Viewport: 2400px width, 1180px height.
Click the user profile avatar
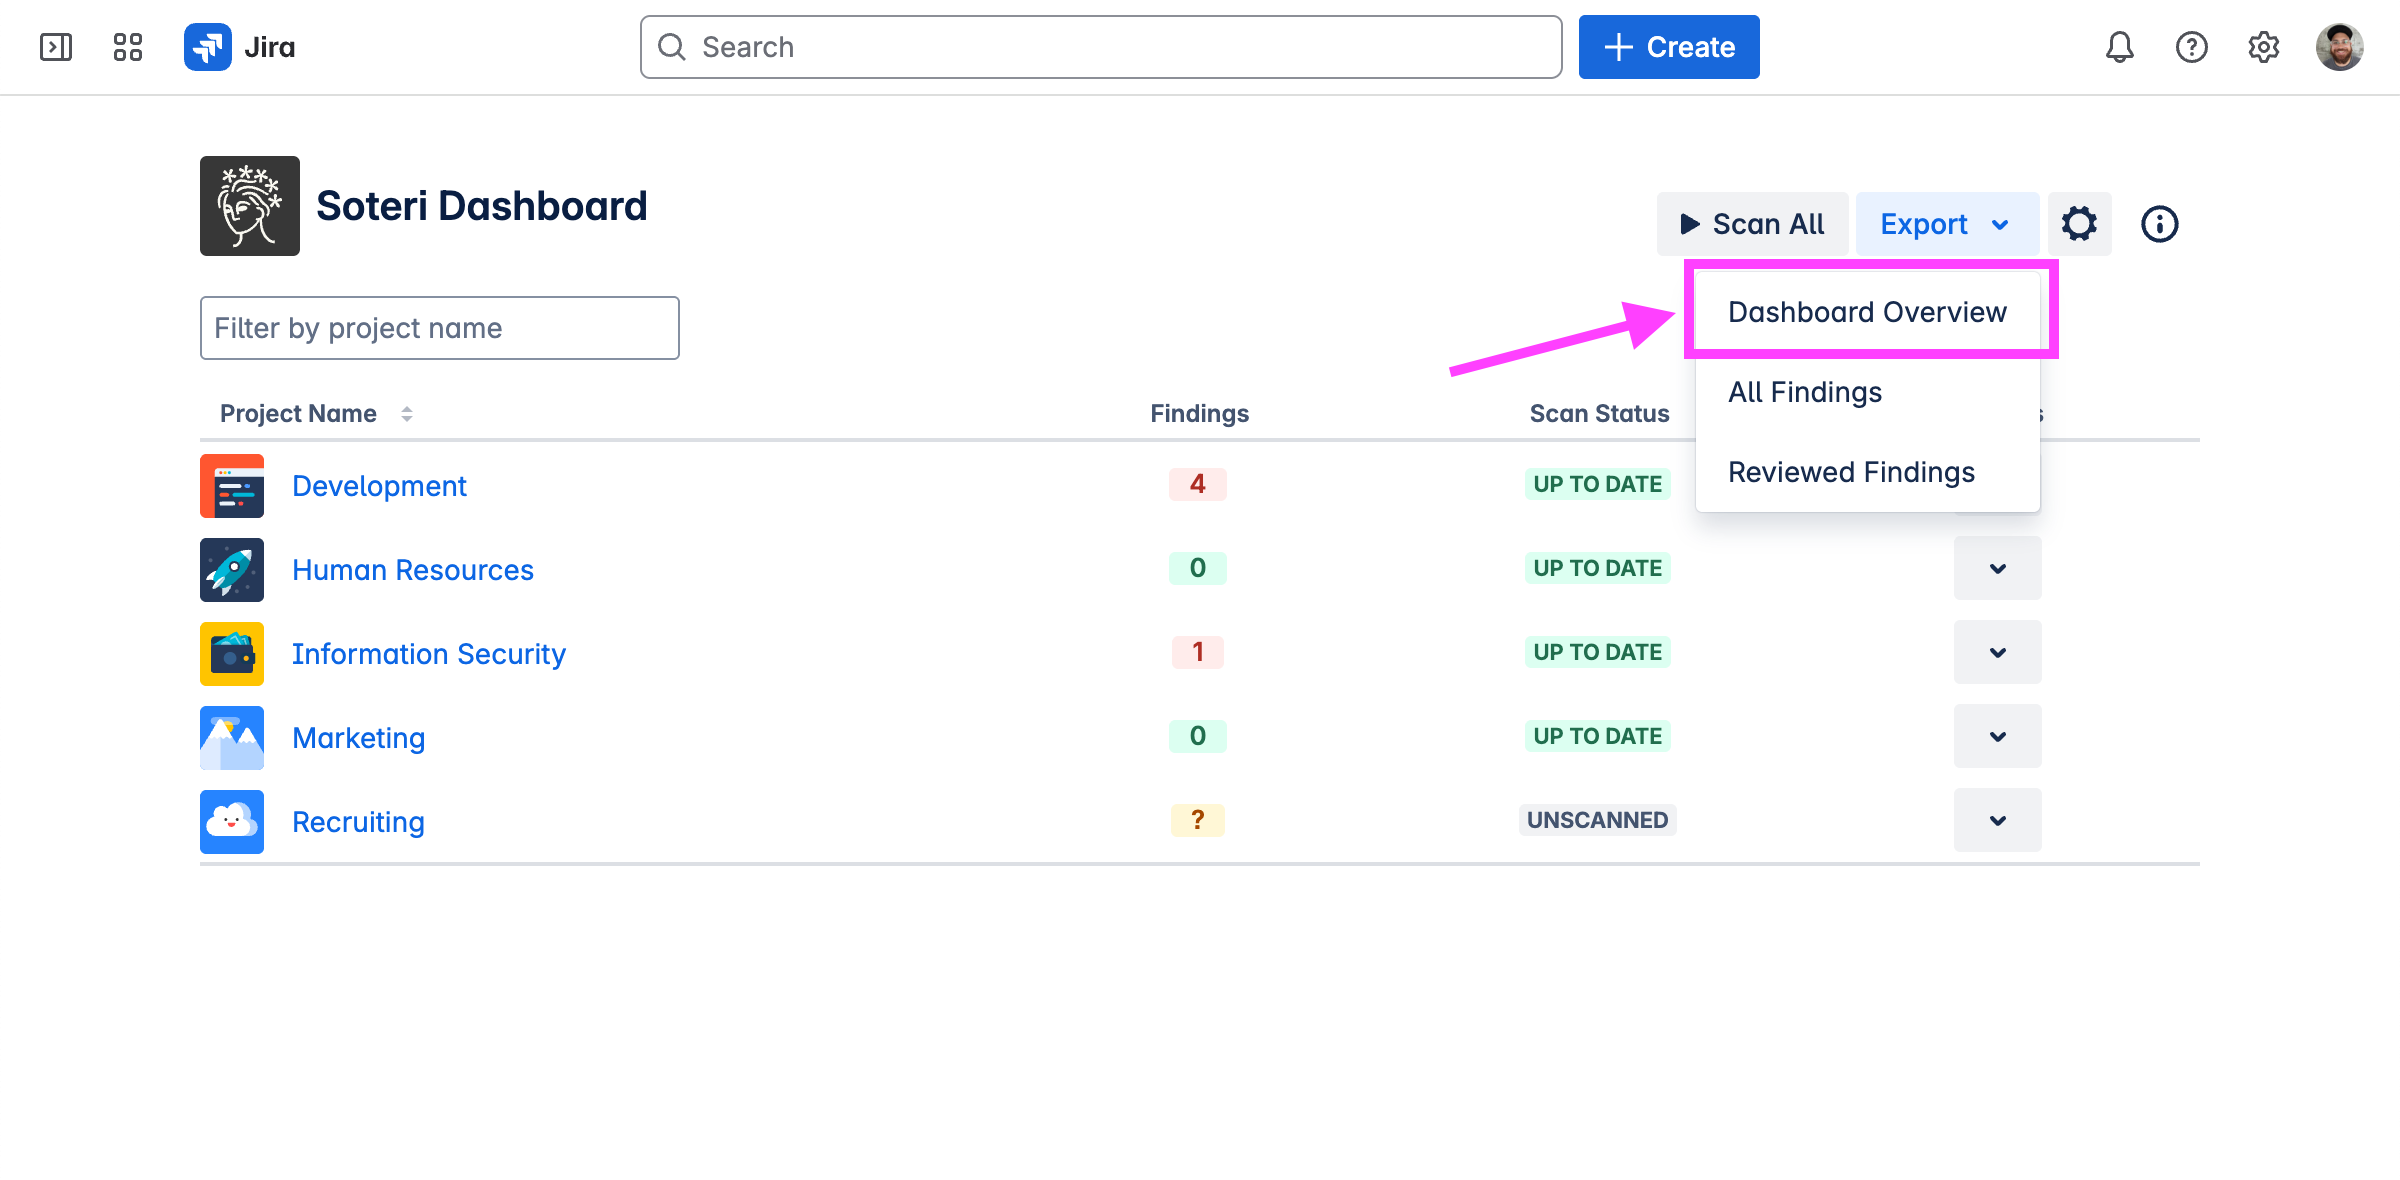pos(2339,47)
